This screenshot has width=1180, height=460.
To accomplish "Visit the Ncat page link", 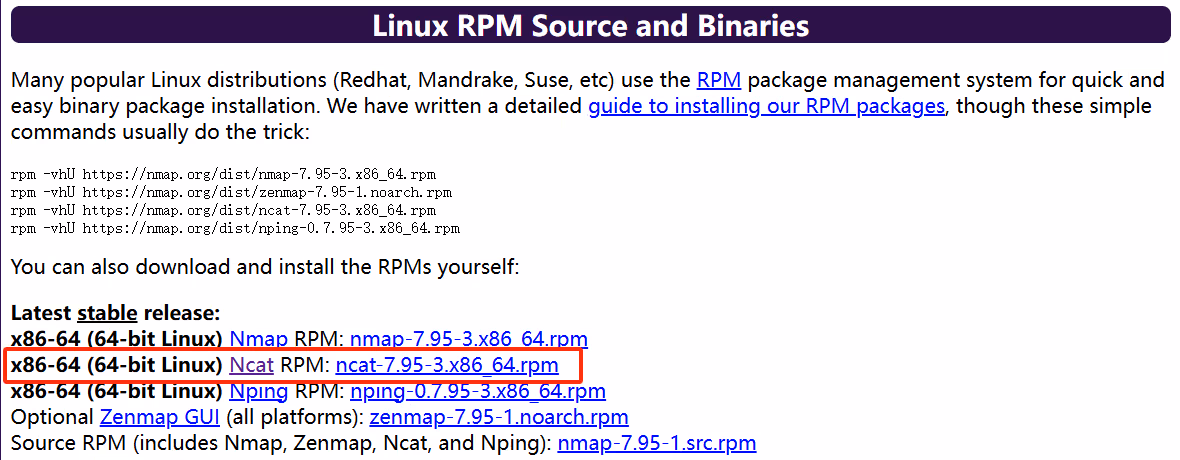I will click(251, 366).
